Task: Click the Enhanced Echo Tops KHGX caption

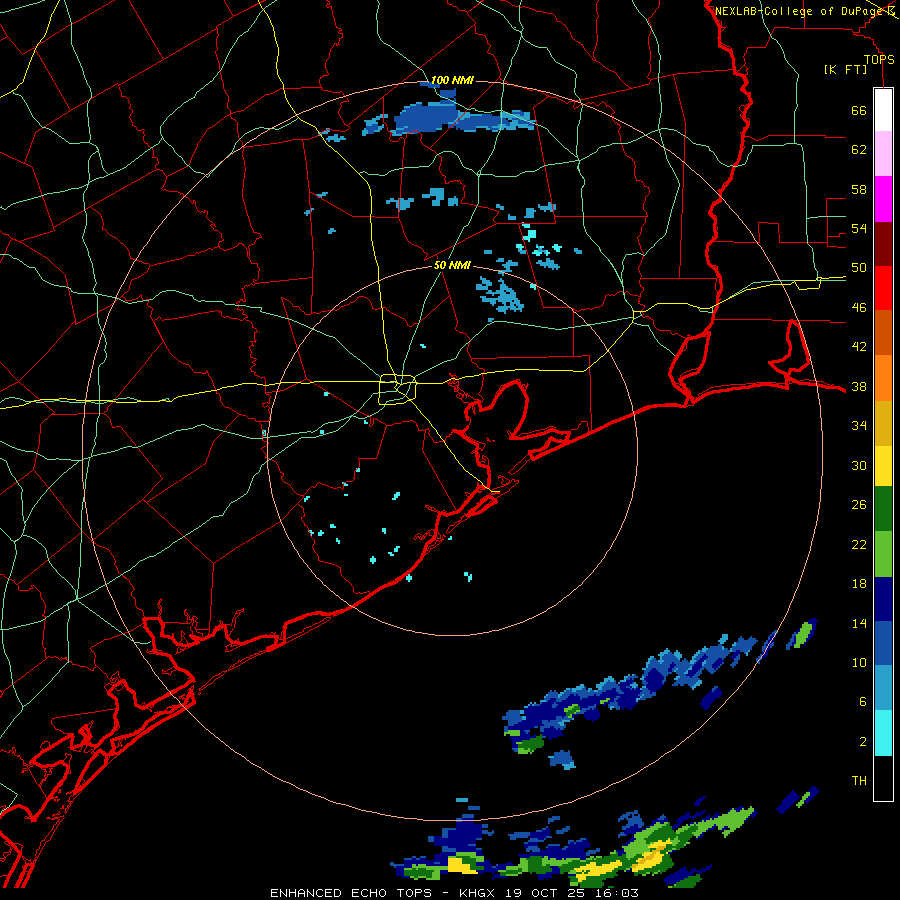Action: (454, 893)
